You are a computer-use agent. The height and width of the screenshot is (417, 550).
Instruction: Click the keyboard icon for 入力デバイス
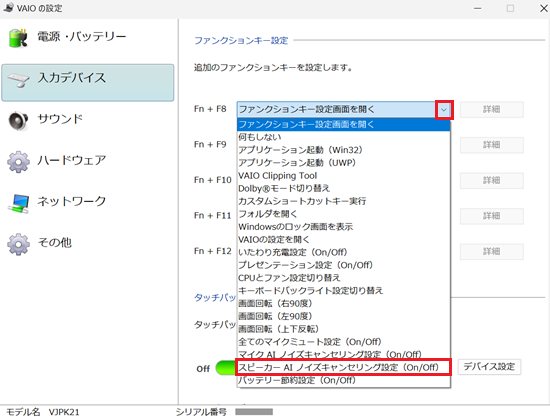(18, 80)
